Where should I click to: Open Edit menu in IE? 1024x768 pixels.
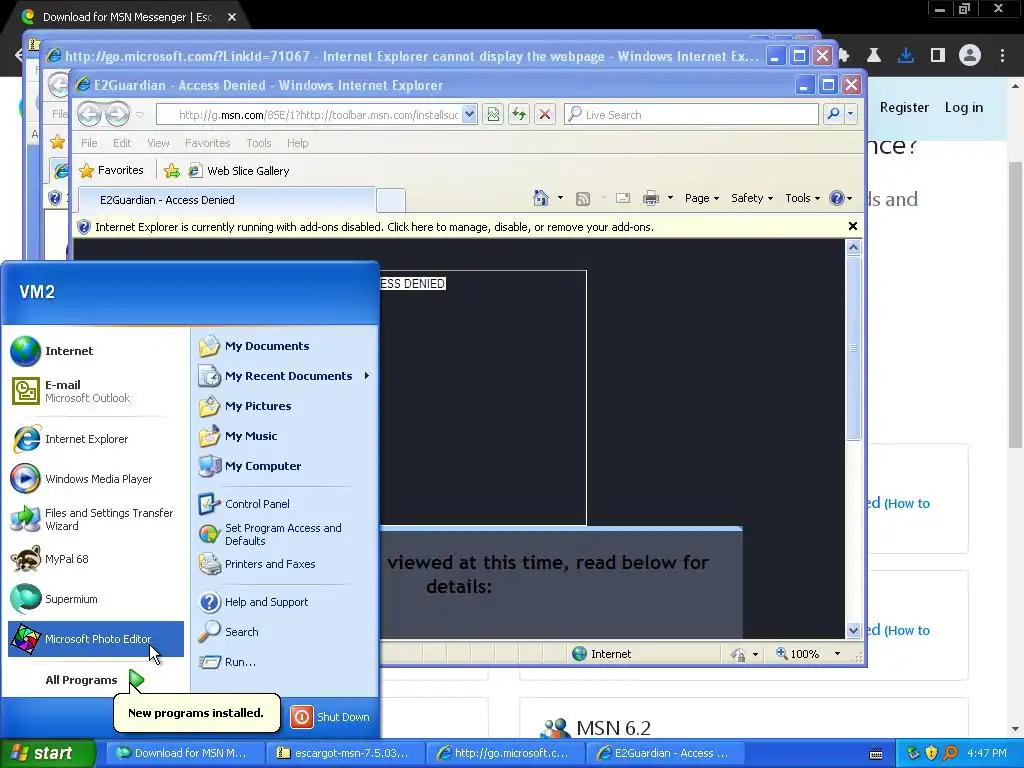(122, 143)
